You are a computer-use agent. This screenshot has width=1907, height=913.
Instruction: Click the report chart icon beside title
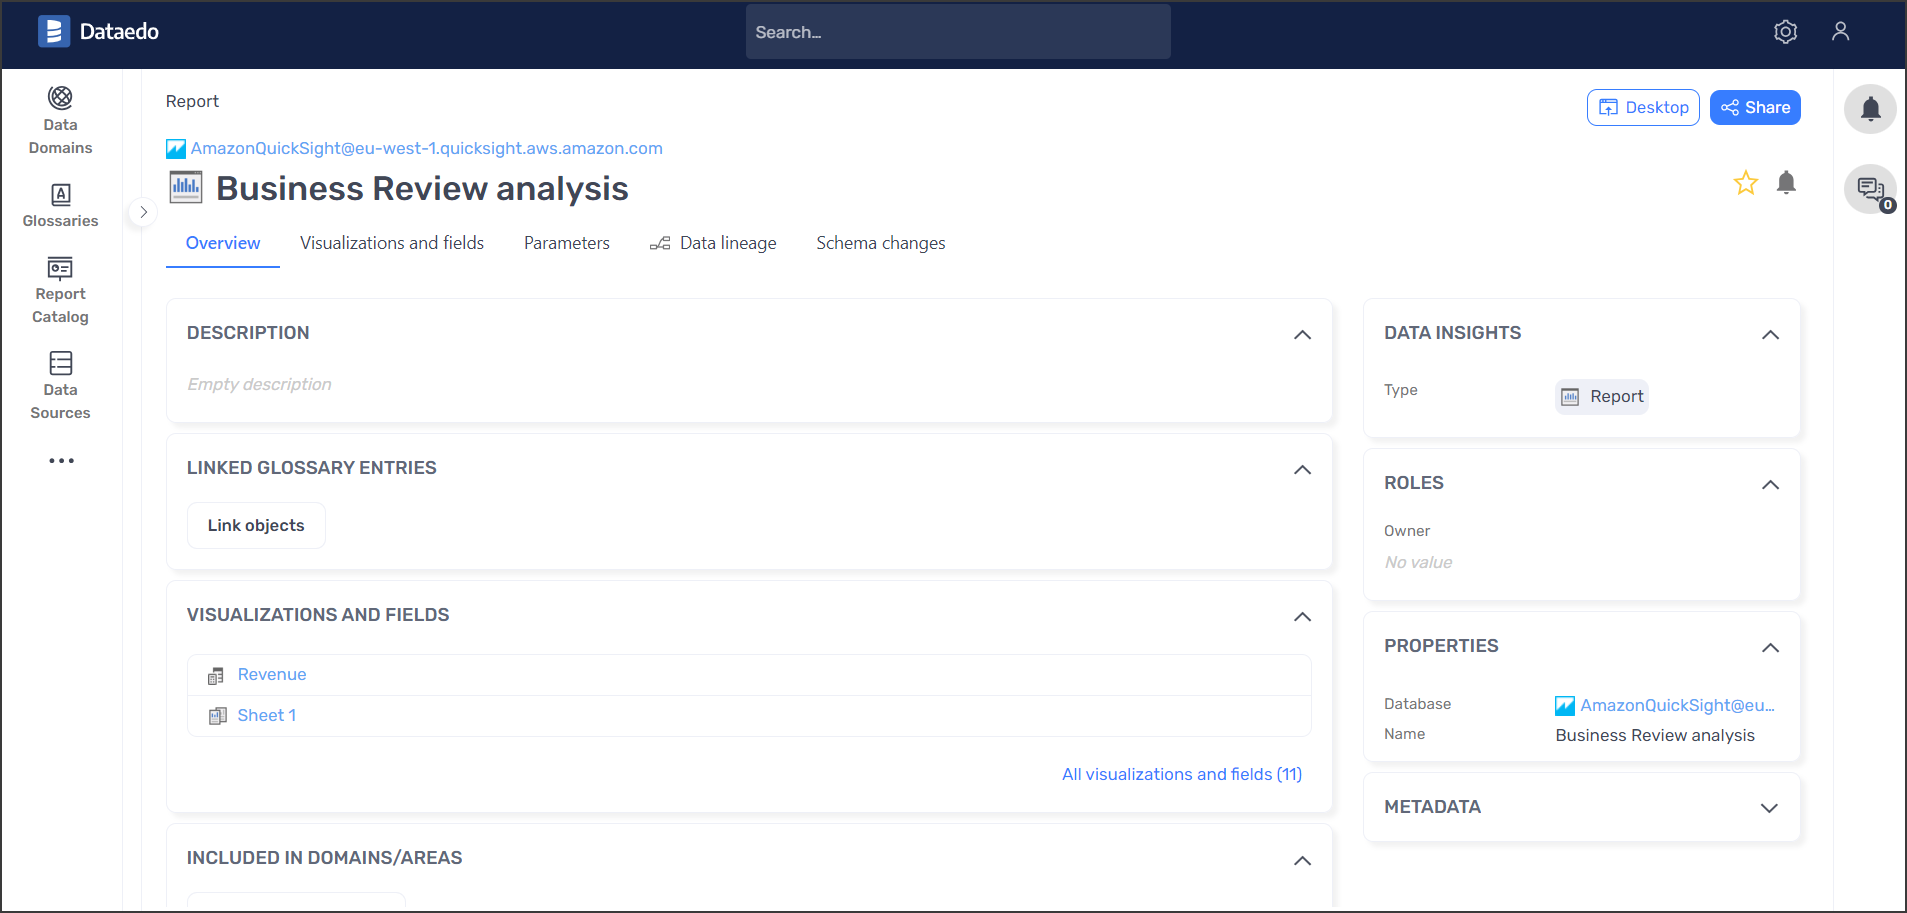coord(185,187)
